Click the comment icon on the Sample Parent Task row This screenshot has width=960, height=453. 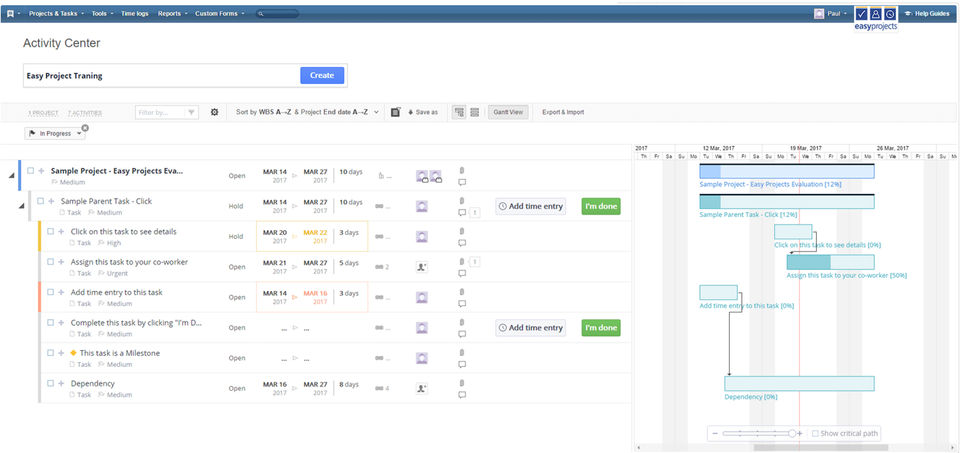click(462, 212)
